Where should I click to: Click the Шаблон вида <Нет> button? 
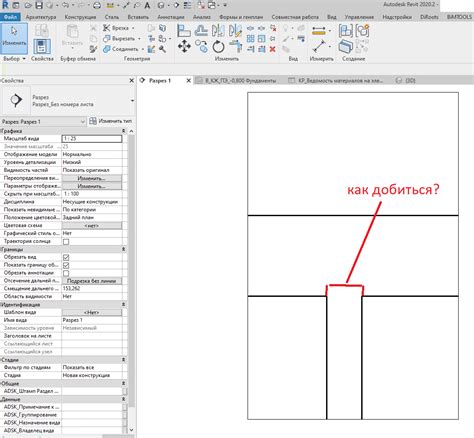[92, 312]
